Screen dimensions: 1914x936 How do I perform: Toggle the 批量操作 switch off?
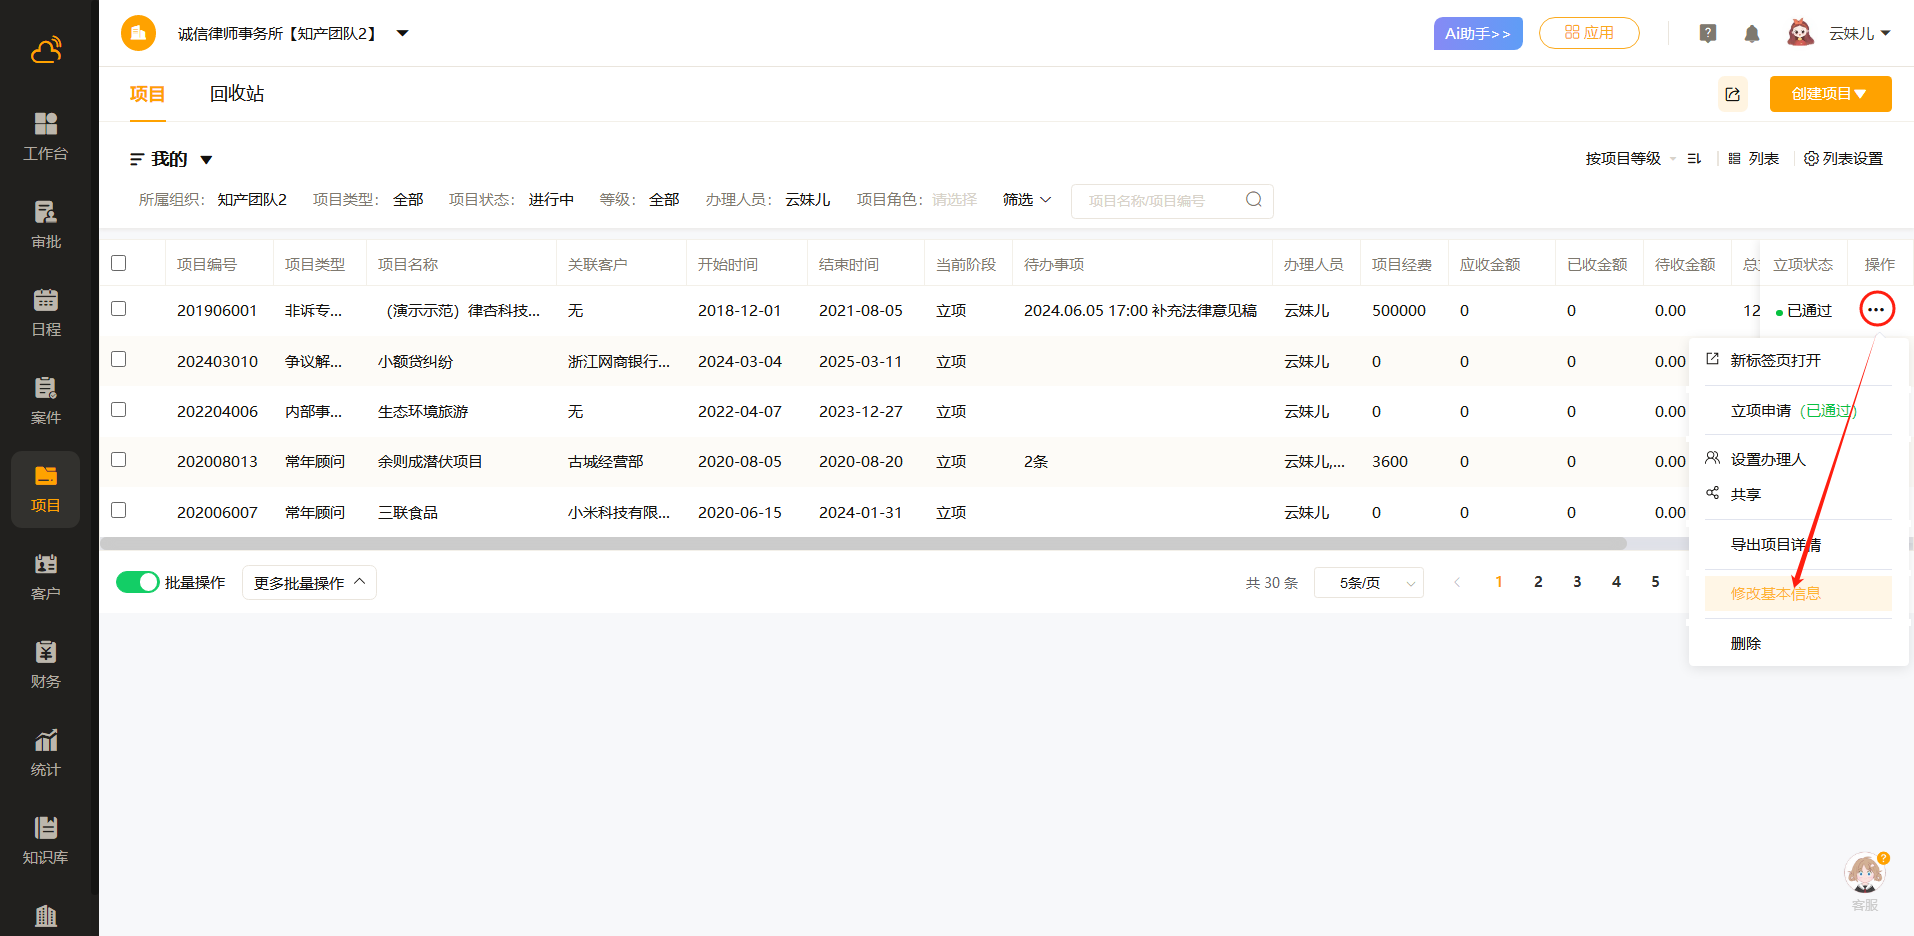pos(138,582)
